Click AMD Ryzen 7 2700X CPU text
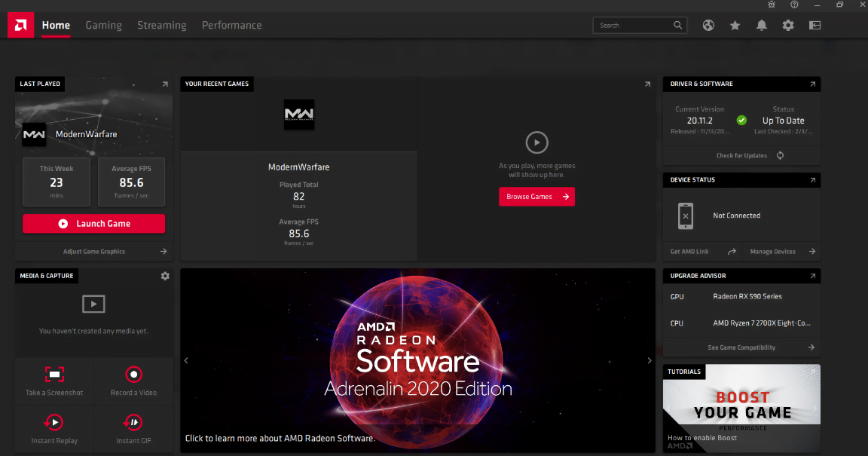The width and height of the screenshot is (868, 456). tap(762, 323)
